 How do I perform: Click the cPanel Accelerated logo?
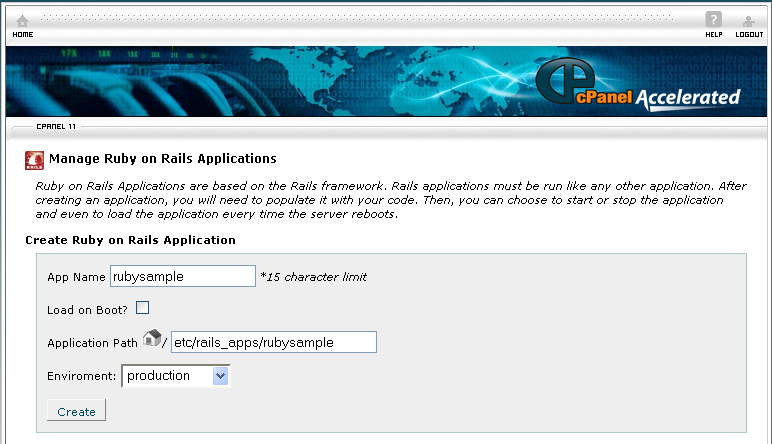click(x=638, y=84)
